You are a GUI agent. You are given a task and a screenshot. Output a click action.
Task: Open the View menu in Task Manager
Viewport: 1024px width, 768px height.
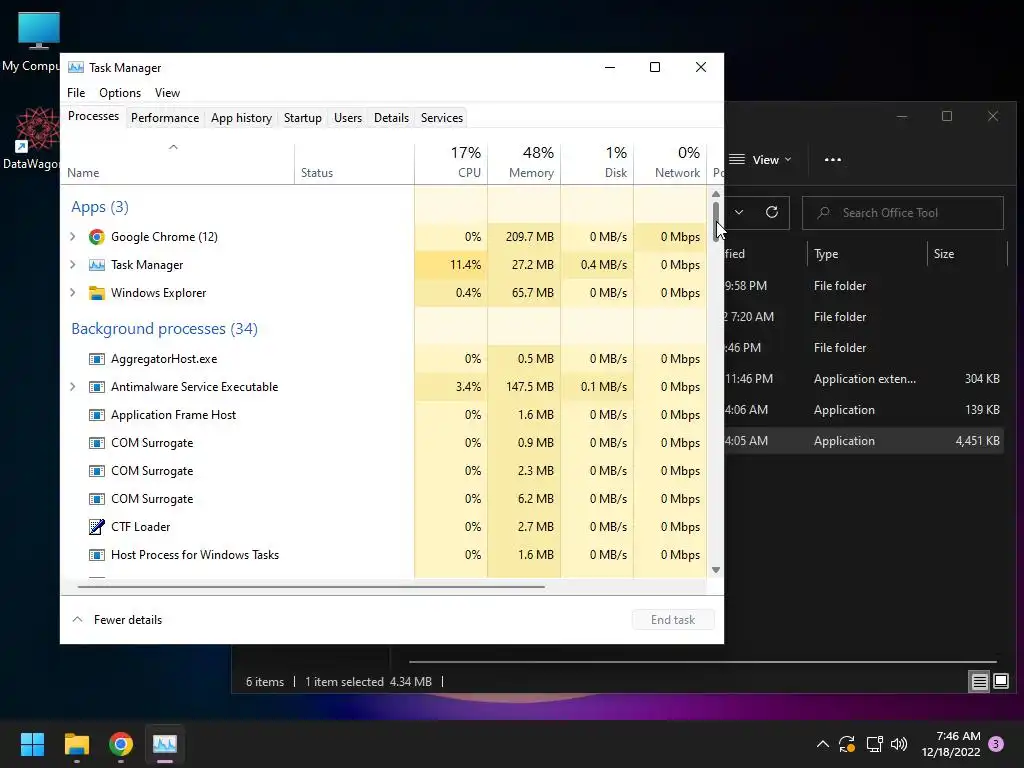tap(167, 93)
